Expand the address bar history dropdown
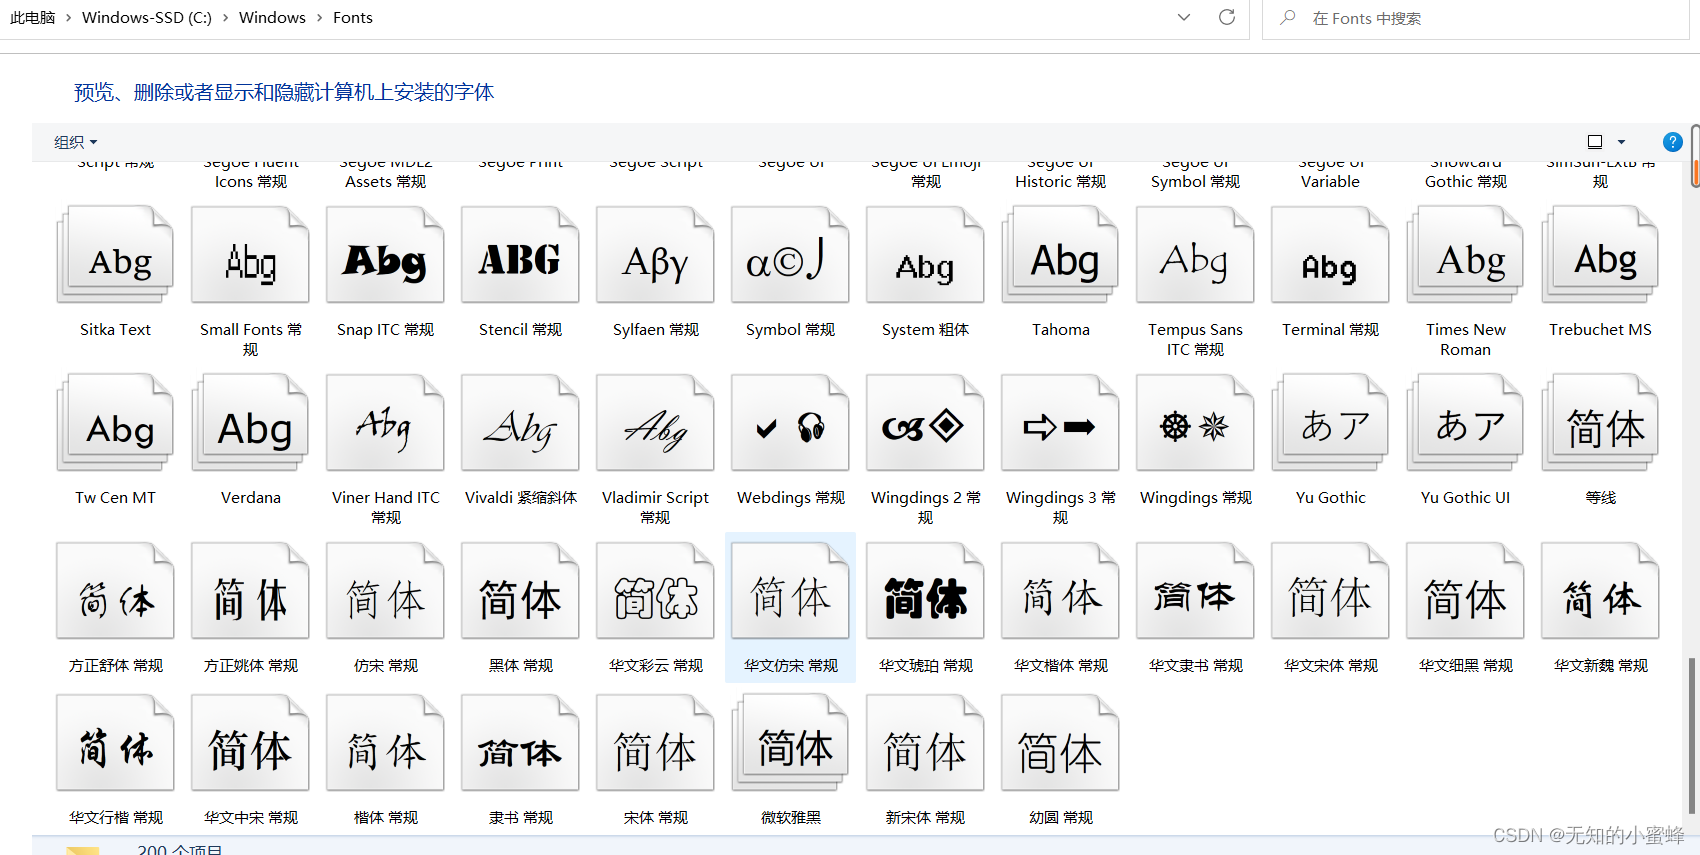Viewport: 1700px width, 855px height. click(x=1184, y=17)
